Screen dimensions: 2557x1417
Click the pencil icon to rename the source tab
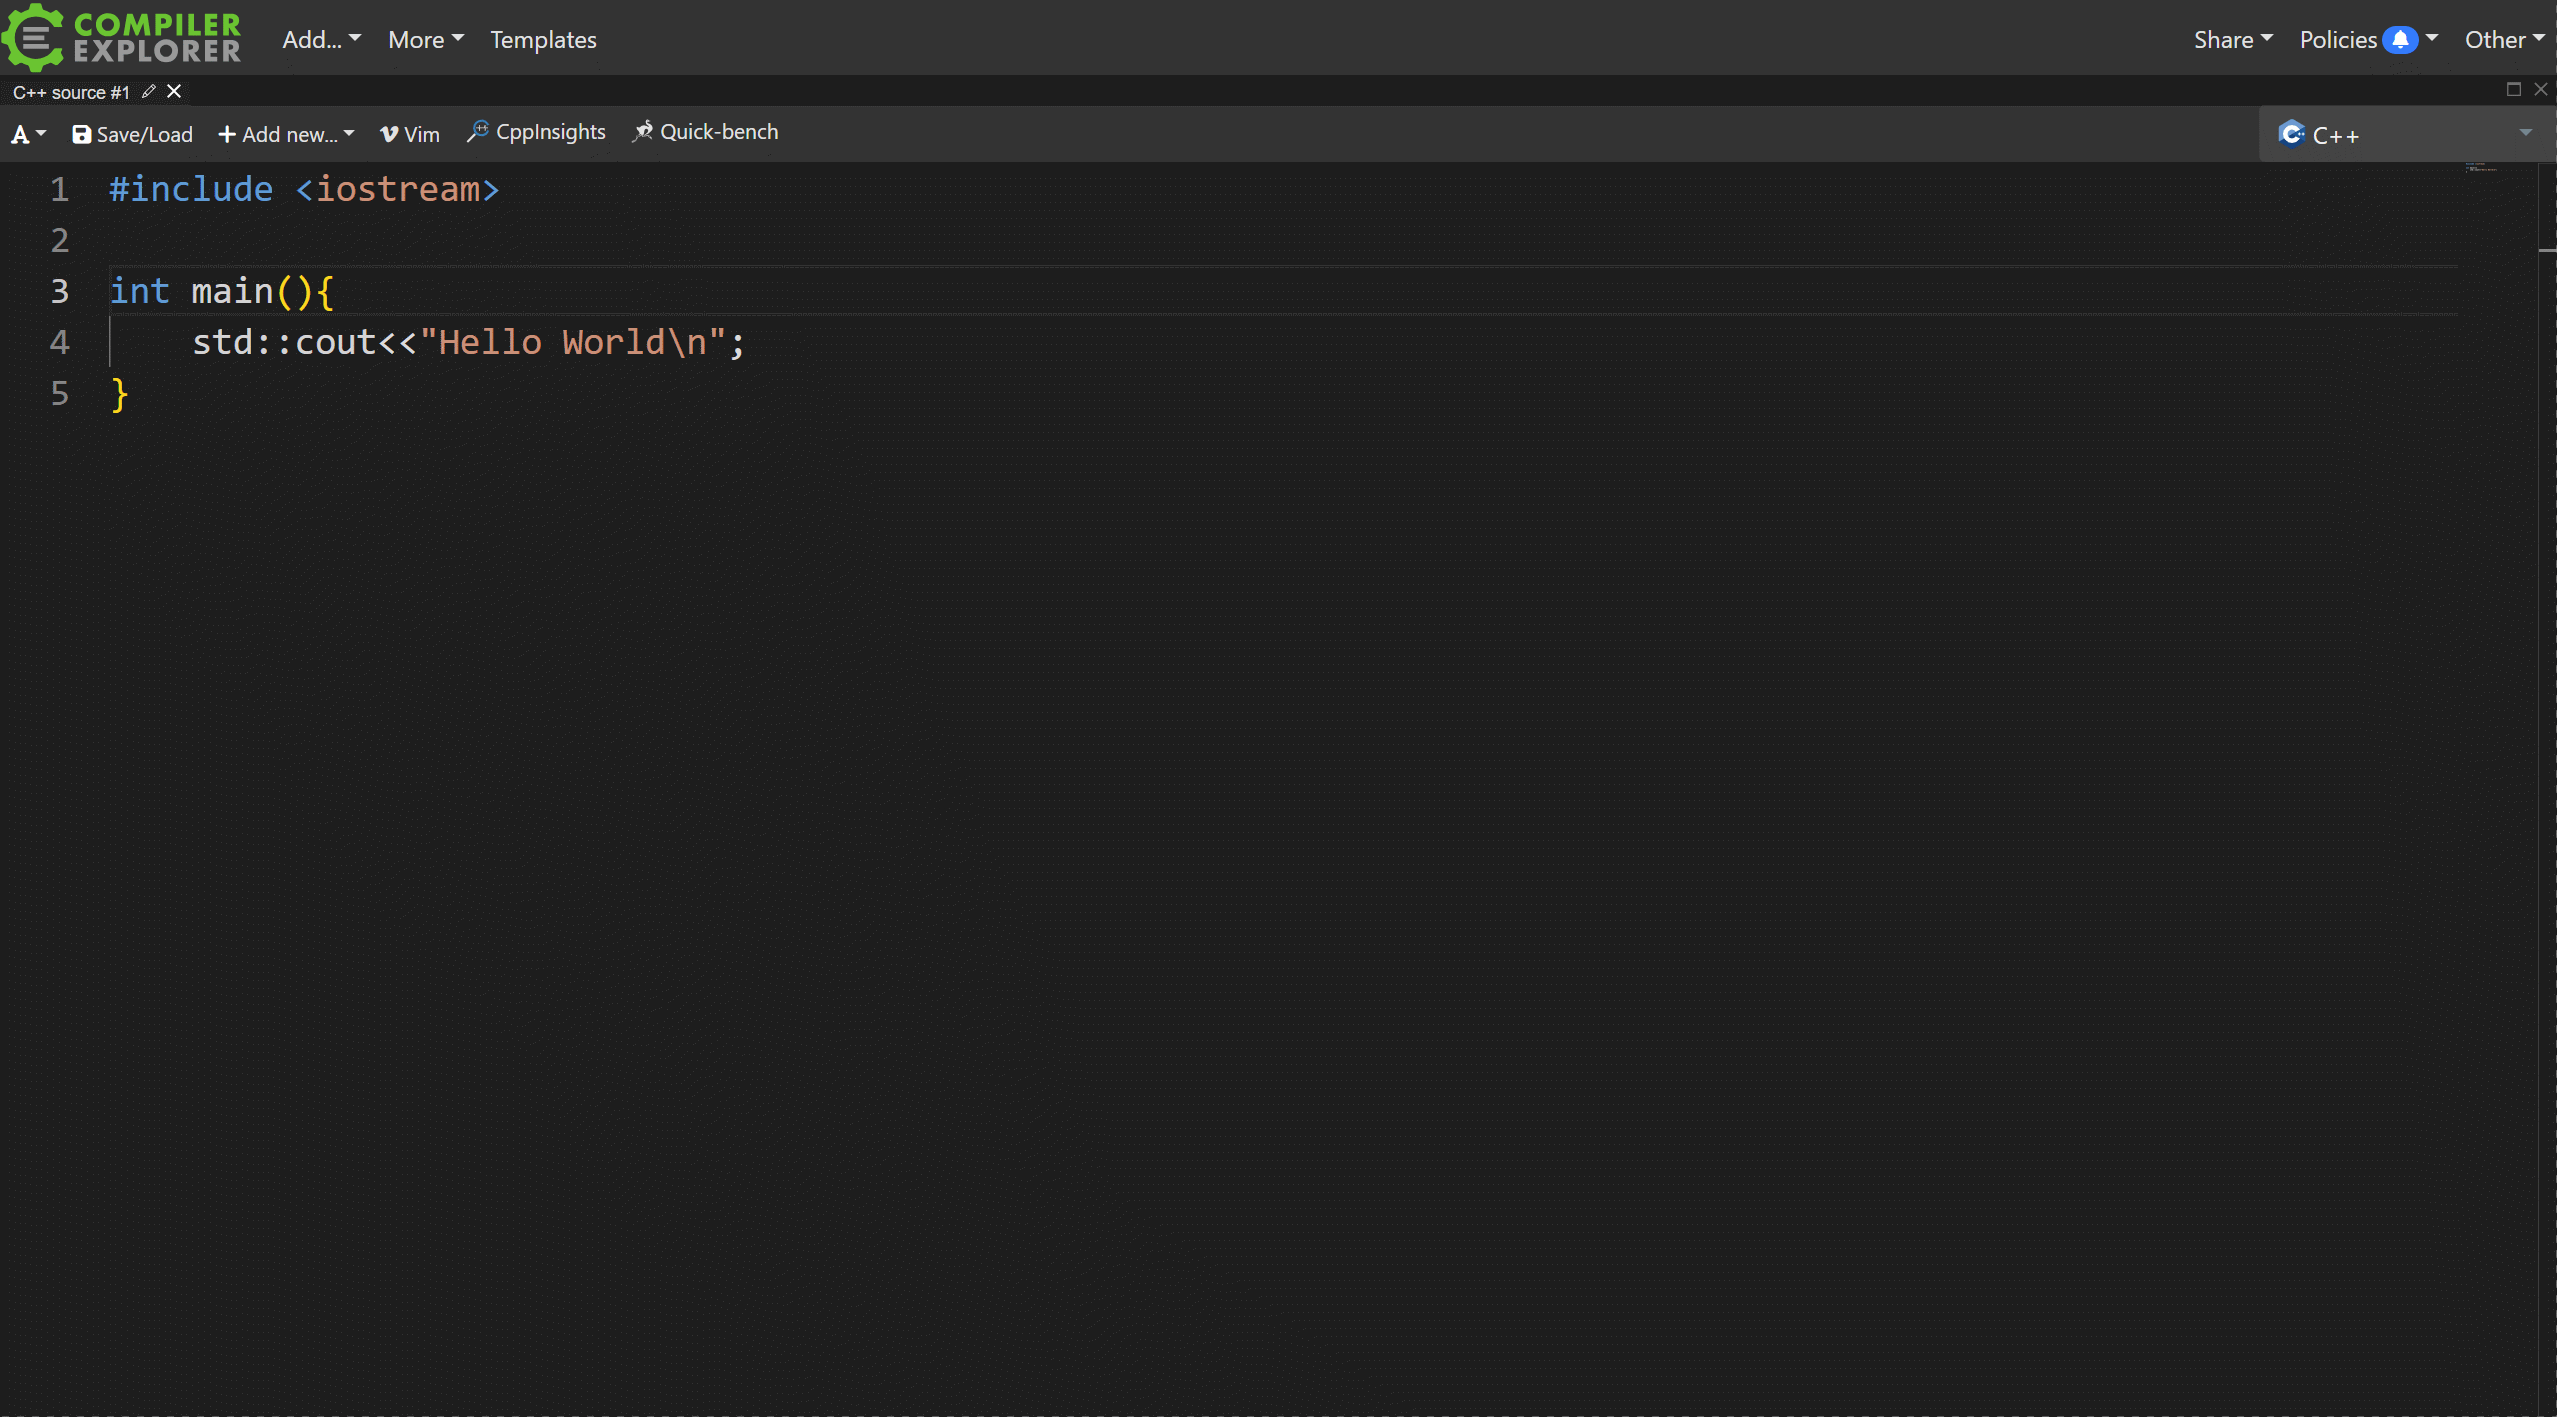point(149,91)
